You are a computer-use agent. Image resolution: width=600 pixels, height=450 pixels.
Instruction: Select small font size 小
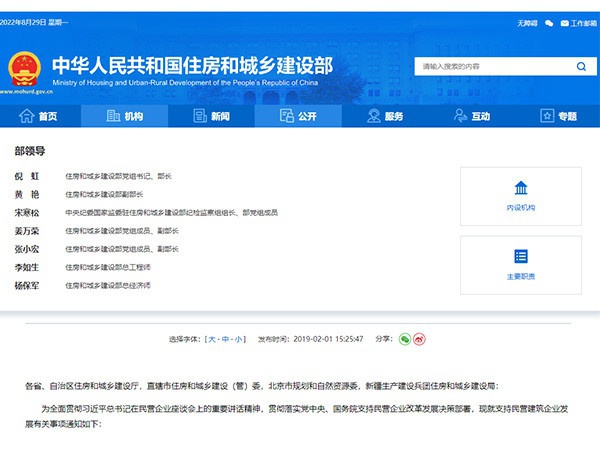(x=238, y=339)
